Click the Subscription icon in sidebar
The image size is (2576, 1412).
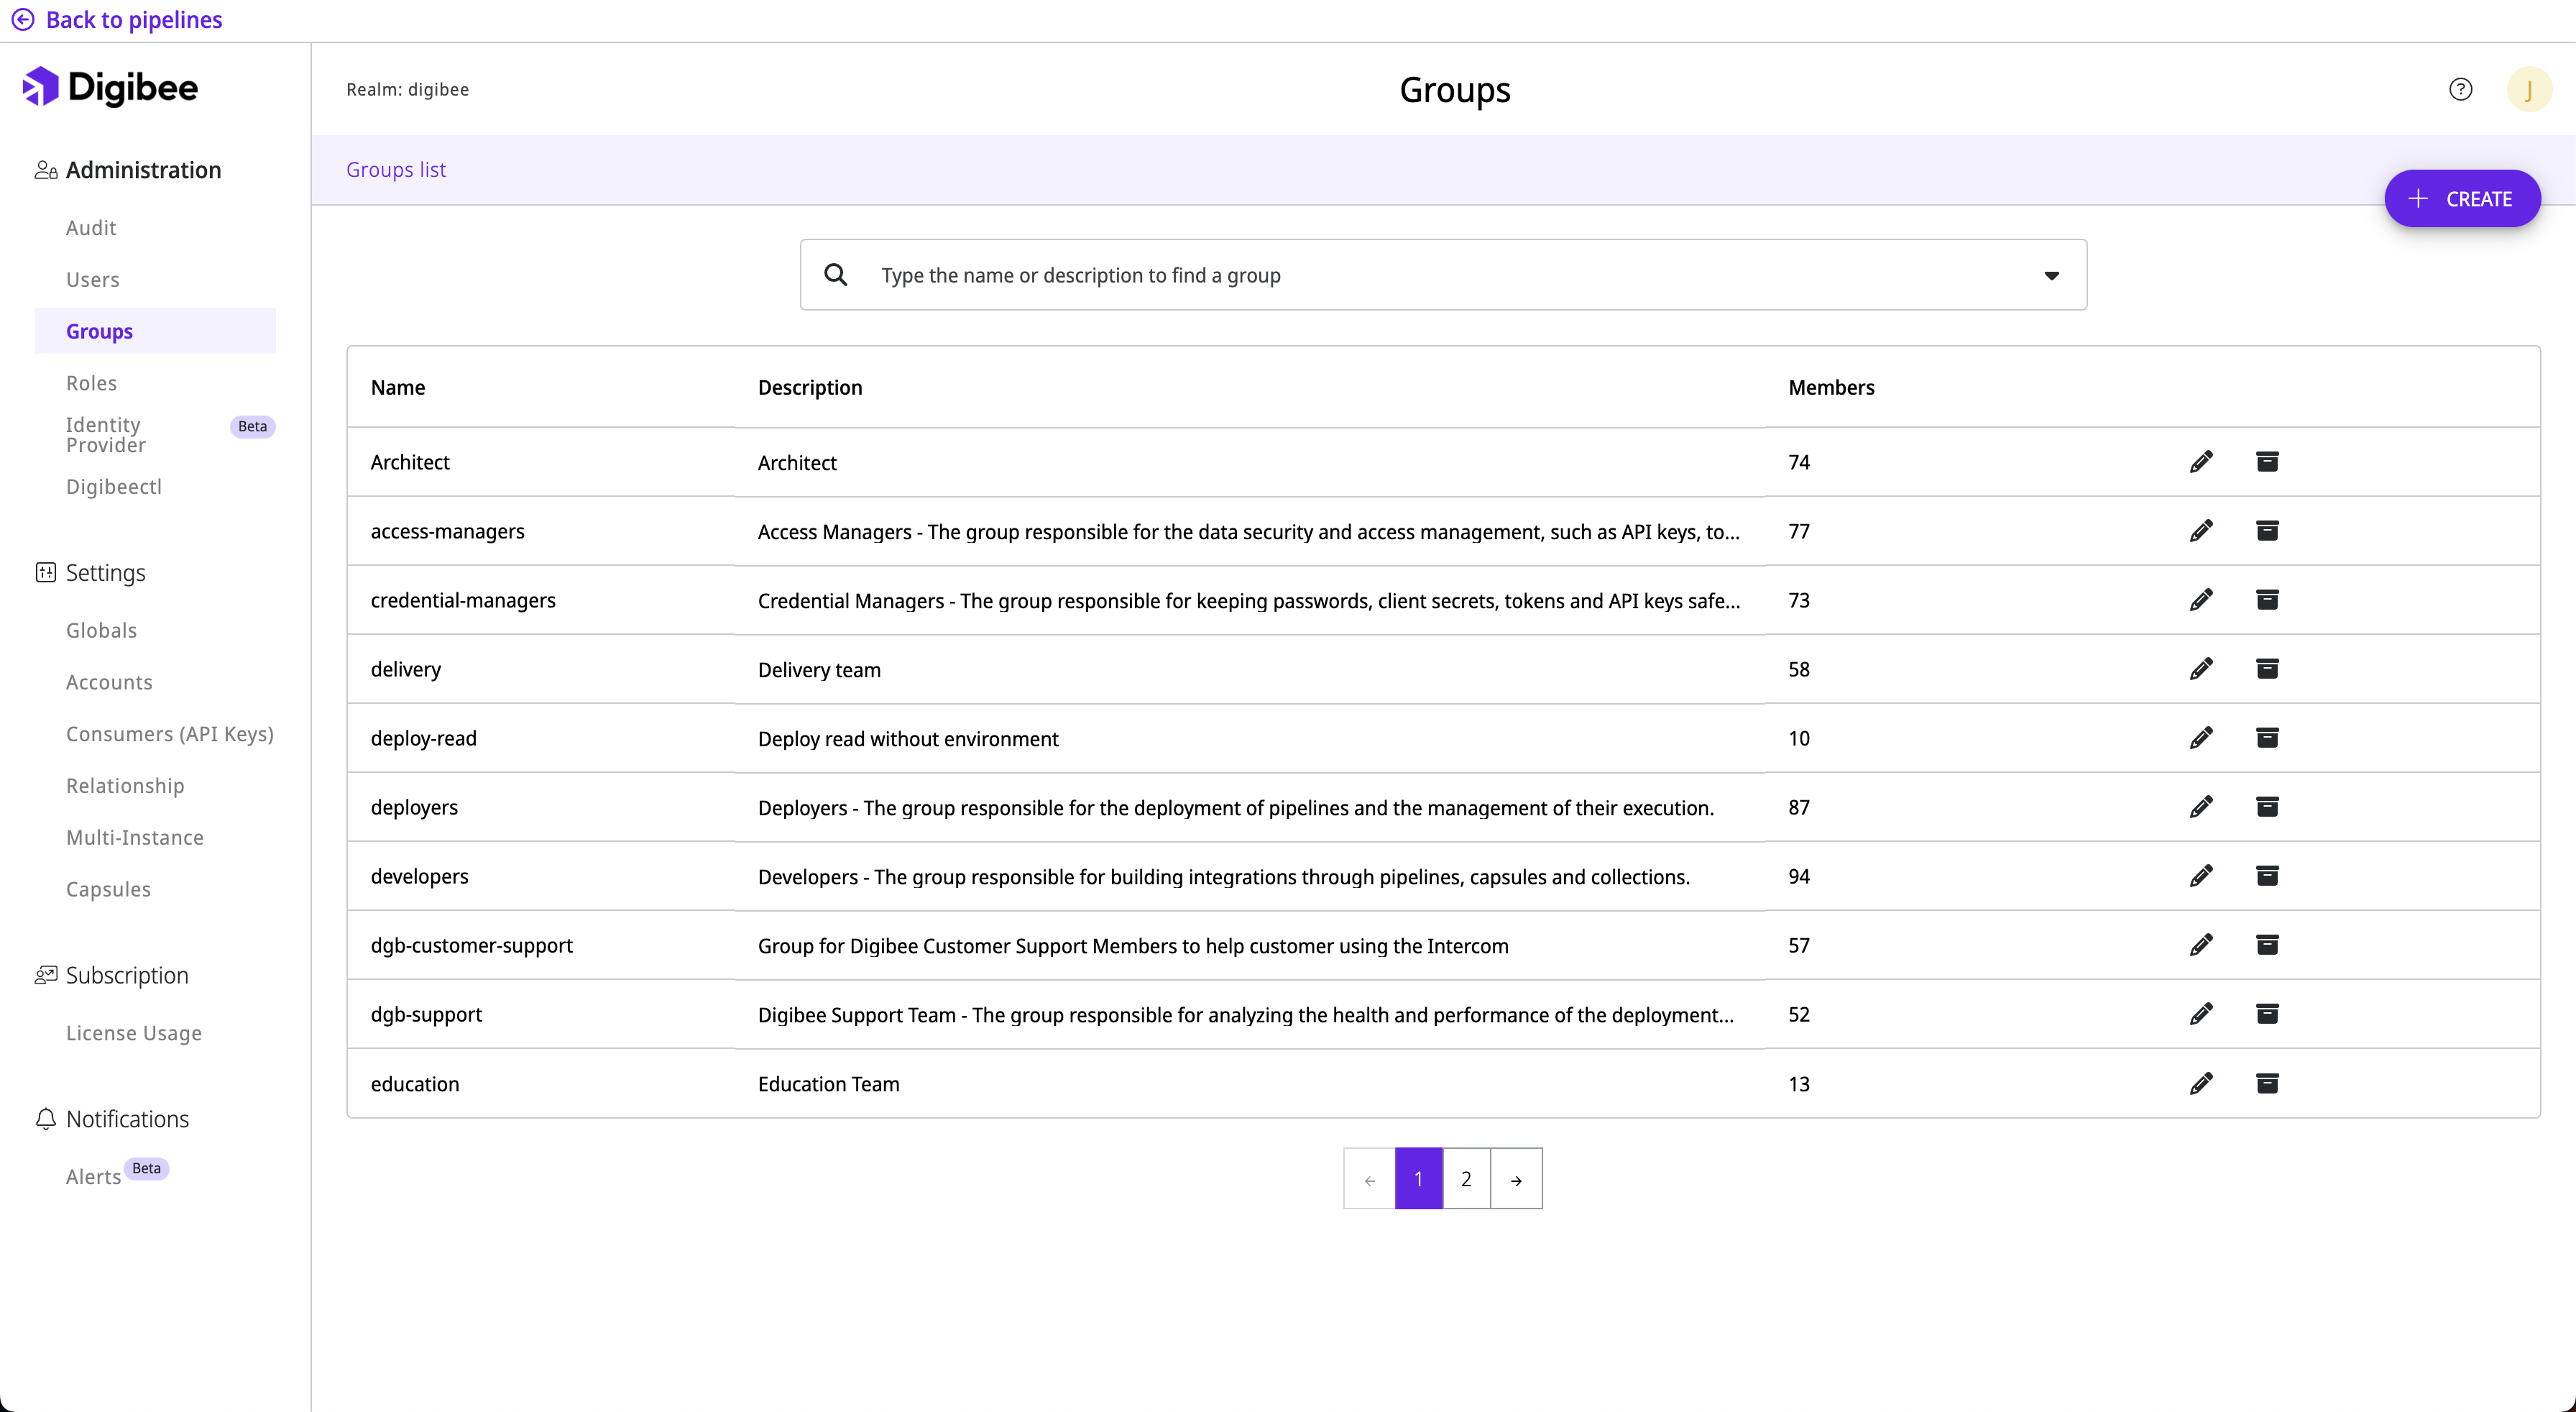point(45,974)
